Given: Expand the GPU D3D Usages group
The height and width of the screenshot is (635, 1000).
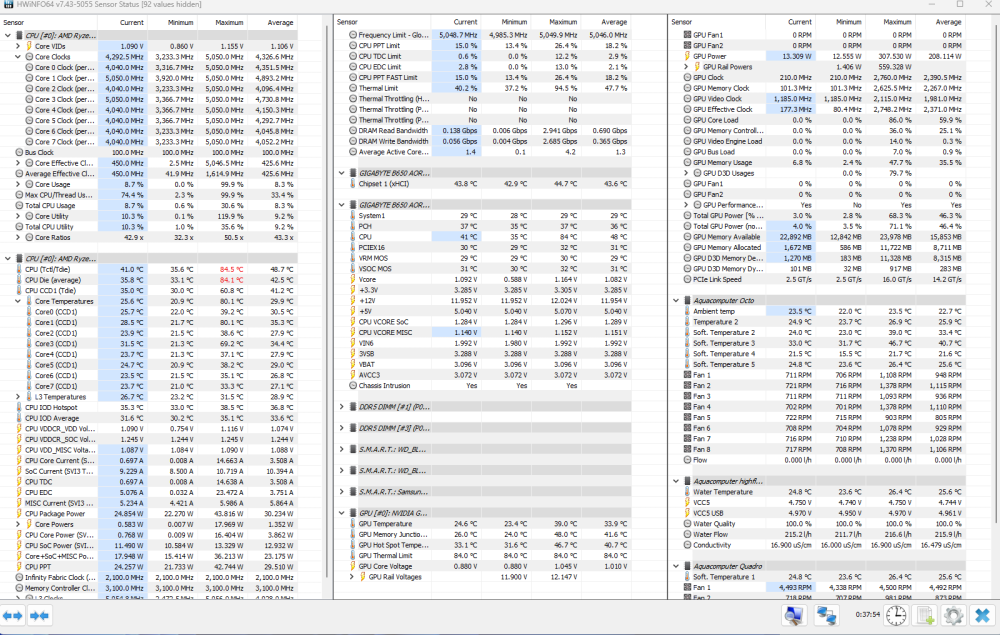Looking at the screenshot, I should [x=685, y=173].
